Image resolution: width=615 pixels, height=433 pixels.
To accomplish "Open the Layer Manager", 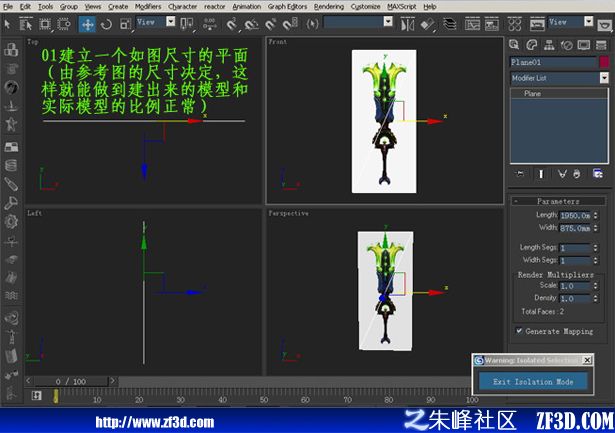I will pos(449,24).
